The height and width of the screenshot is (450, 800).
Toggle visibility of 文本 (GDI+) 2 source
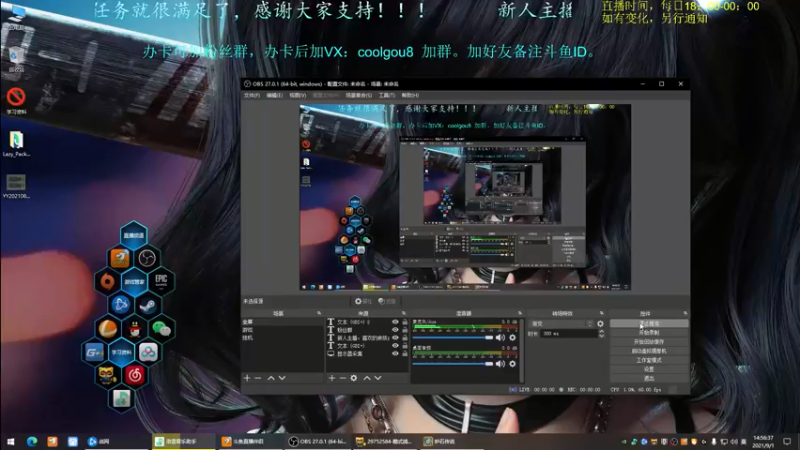click(395, 322)
